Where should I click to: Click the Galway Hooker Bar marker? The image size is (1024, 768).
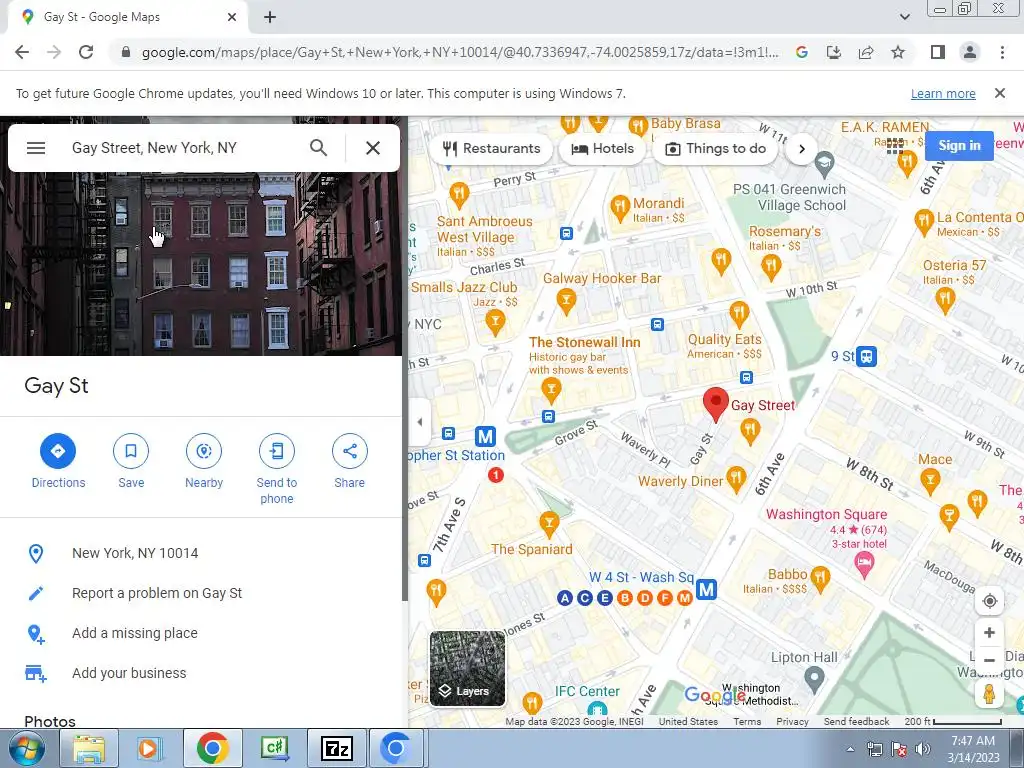(x=566, y=302)
